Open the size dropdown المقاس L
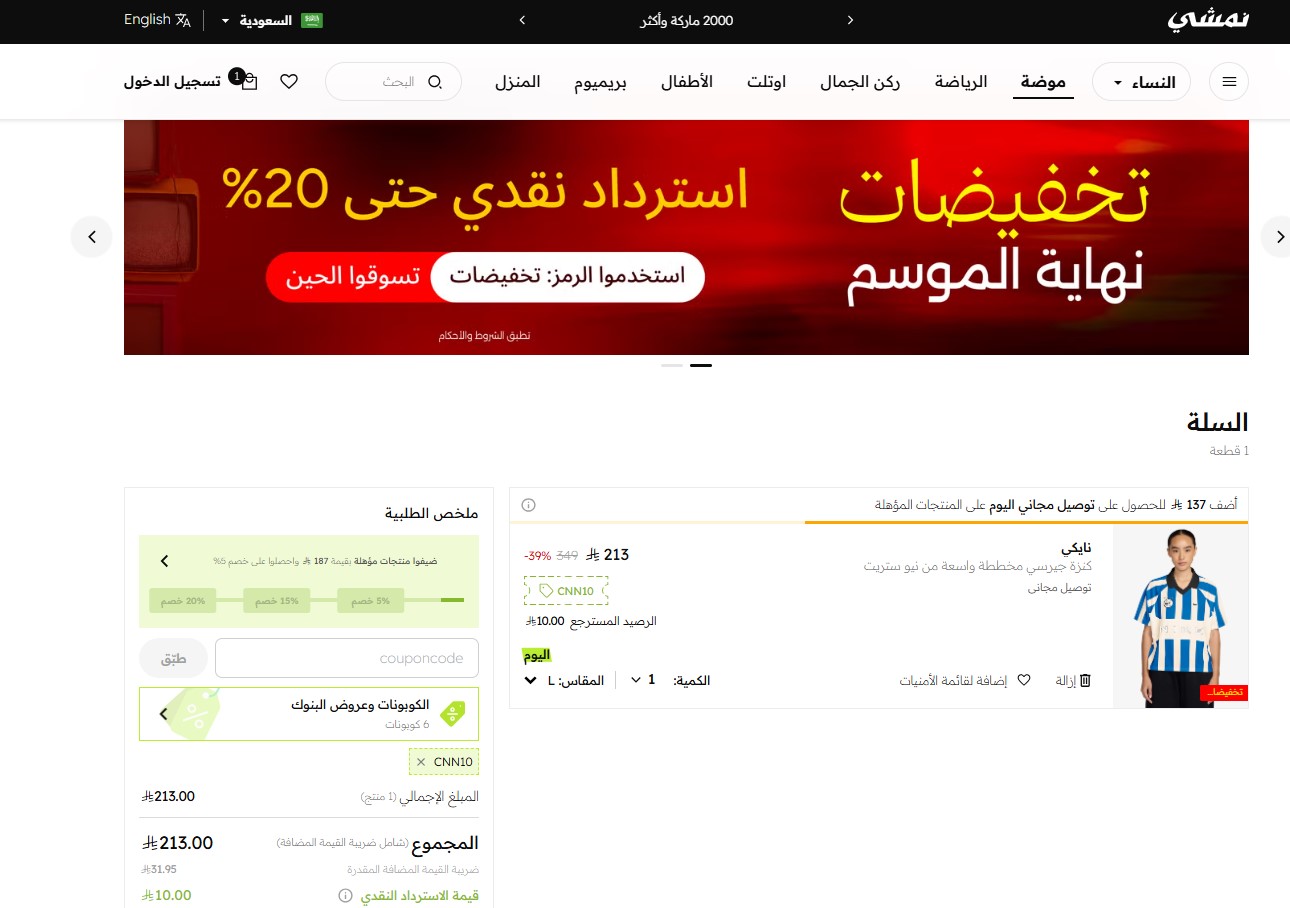Viewport: 1290px width, 908px height. (564, 680)
